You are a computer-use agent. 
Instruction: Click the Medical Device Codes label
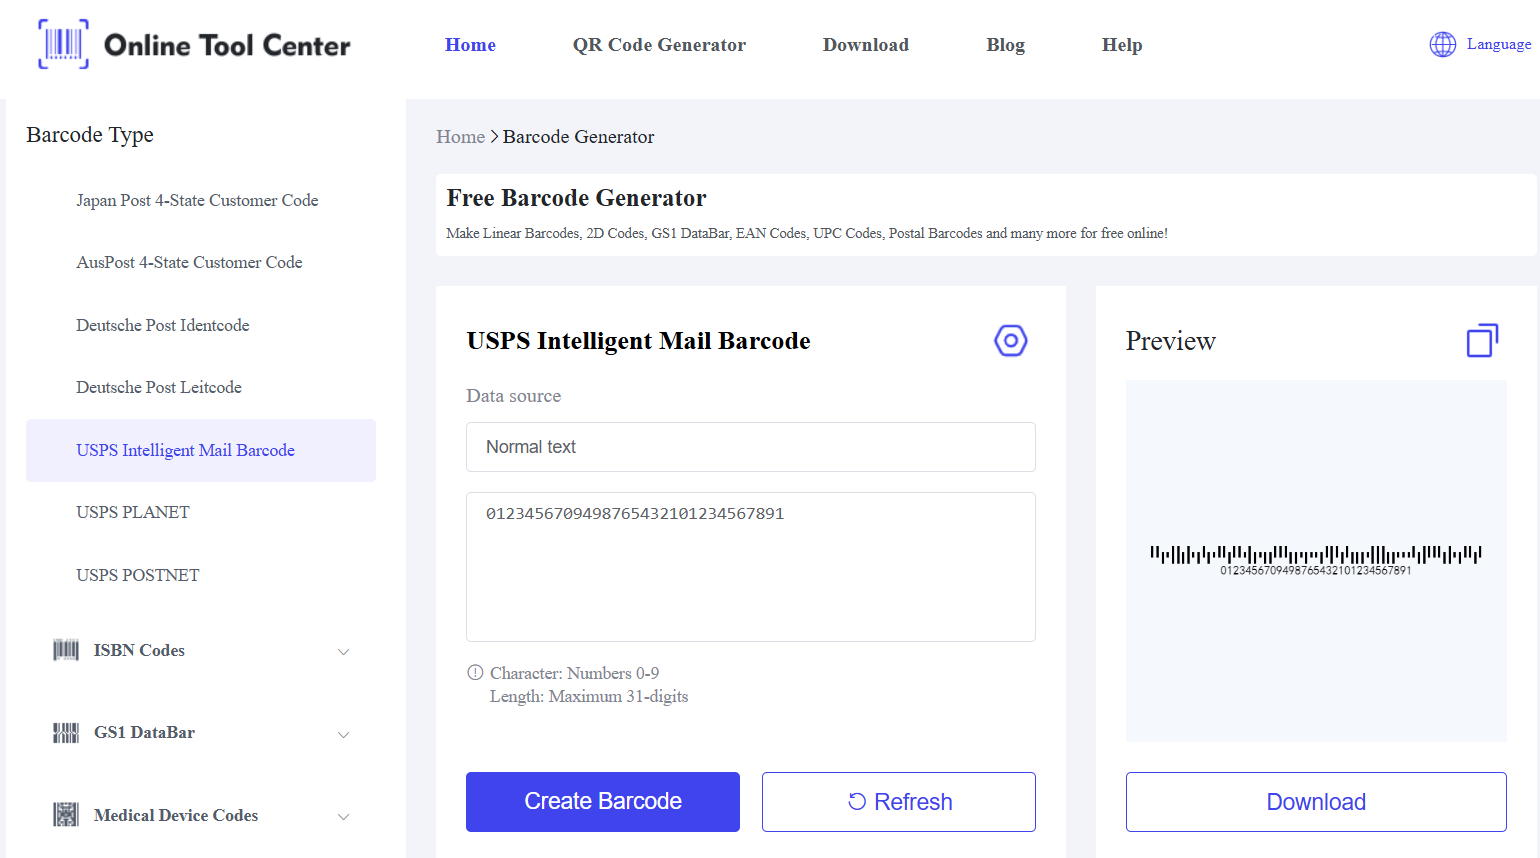[176, 815]
